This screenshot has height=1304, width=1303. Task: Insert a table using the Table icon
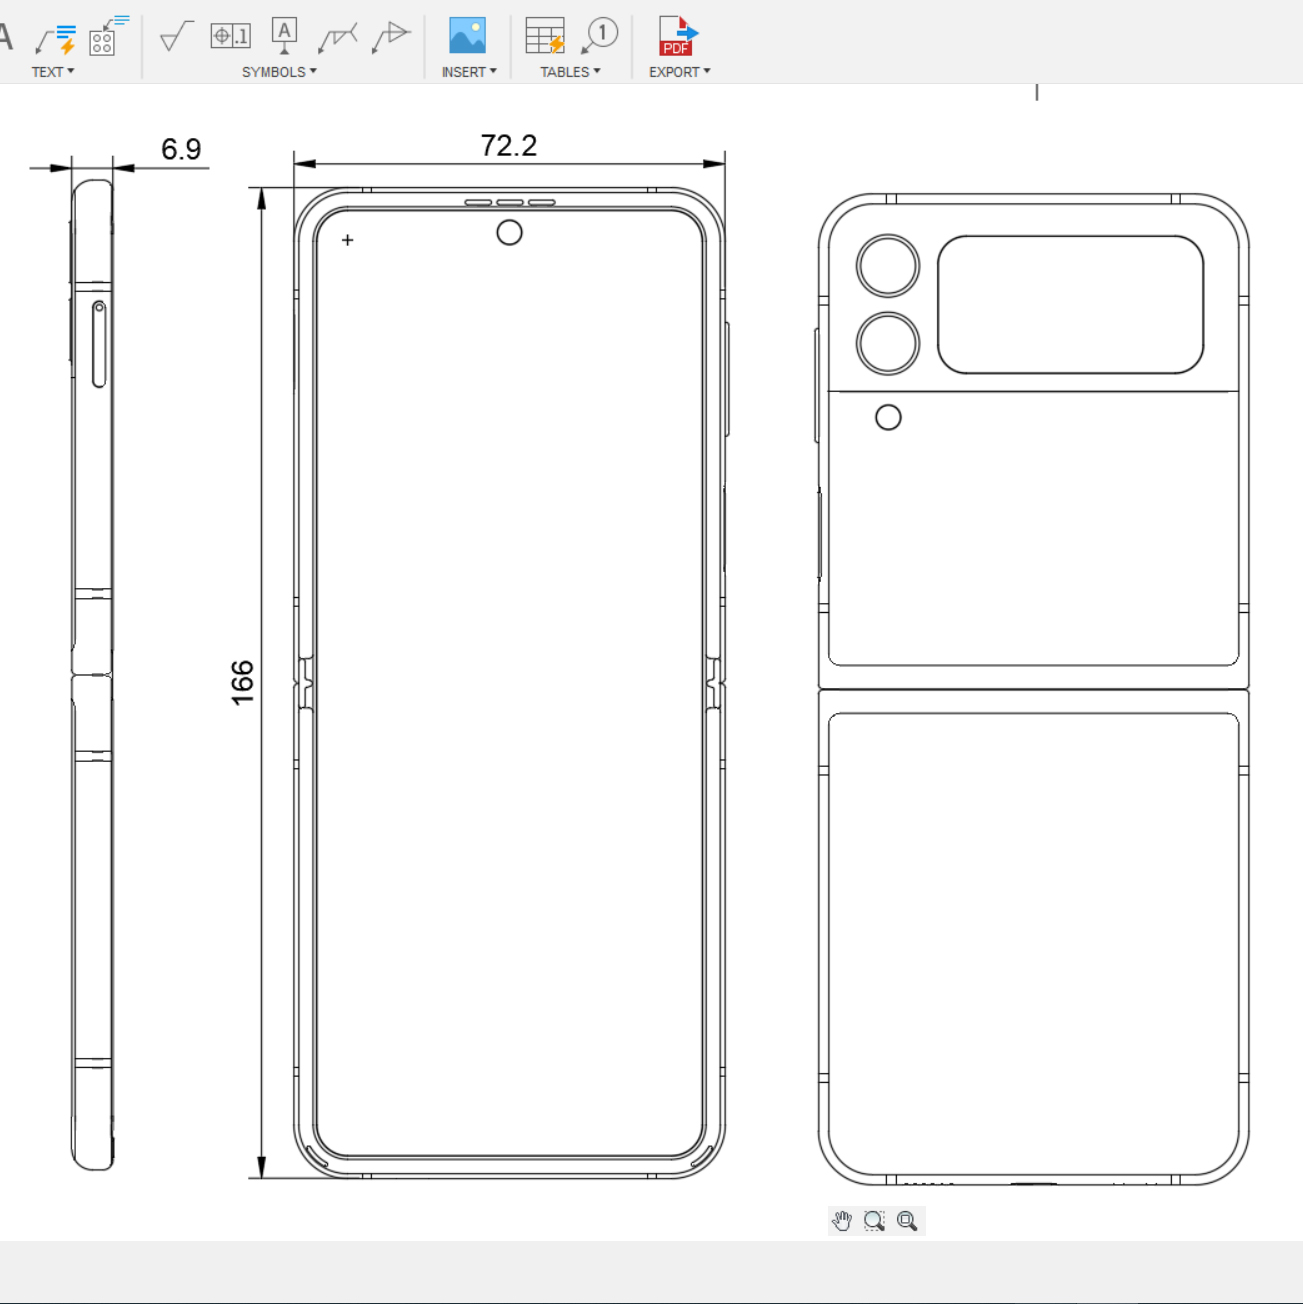(x=545, y=36)
